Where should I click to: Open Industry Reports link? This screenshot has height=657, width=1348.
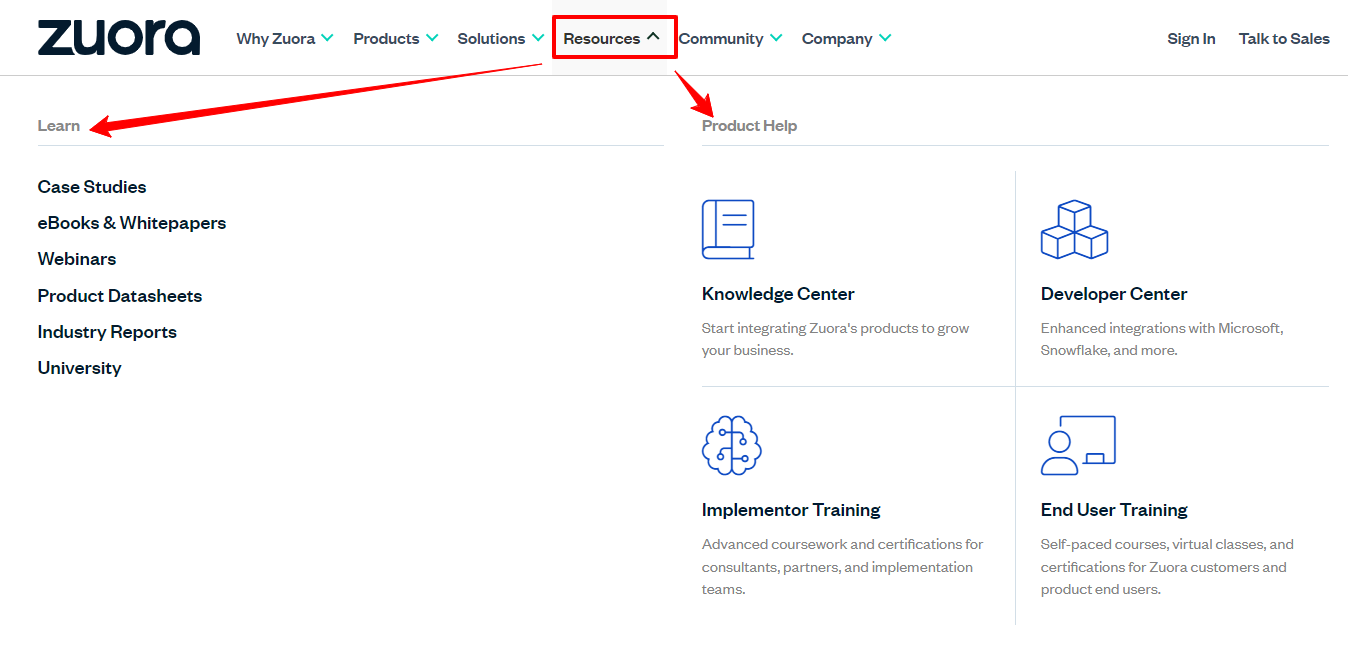[x=107, y=332]
